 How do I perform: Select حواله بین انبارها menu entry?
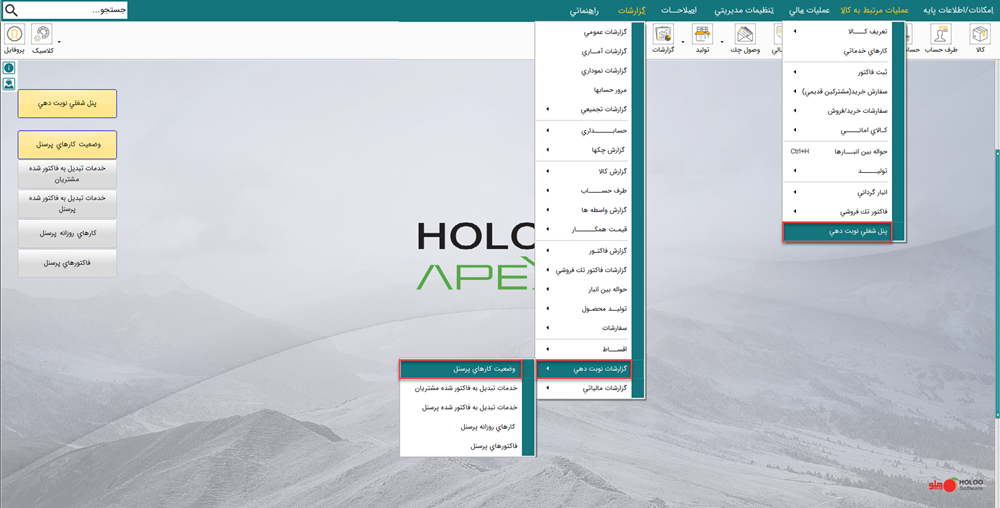(x=836, y=152)
